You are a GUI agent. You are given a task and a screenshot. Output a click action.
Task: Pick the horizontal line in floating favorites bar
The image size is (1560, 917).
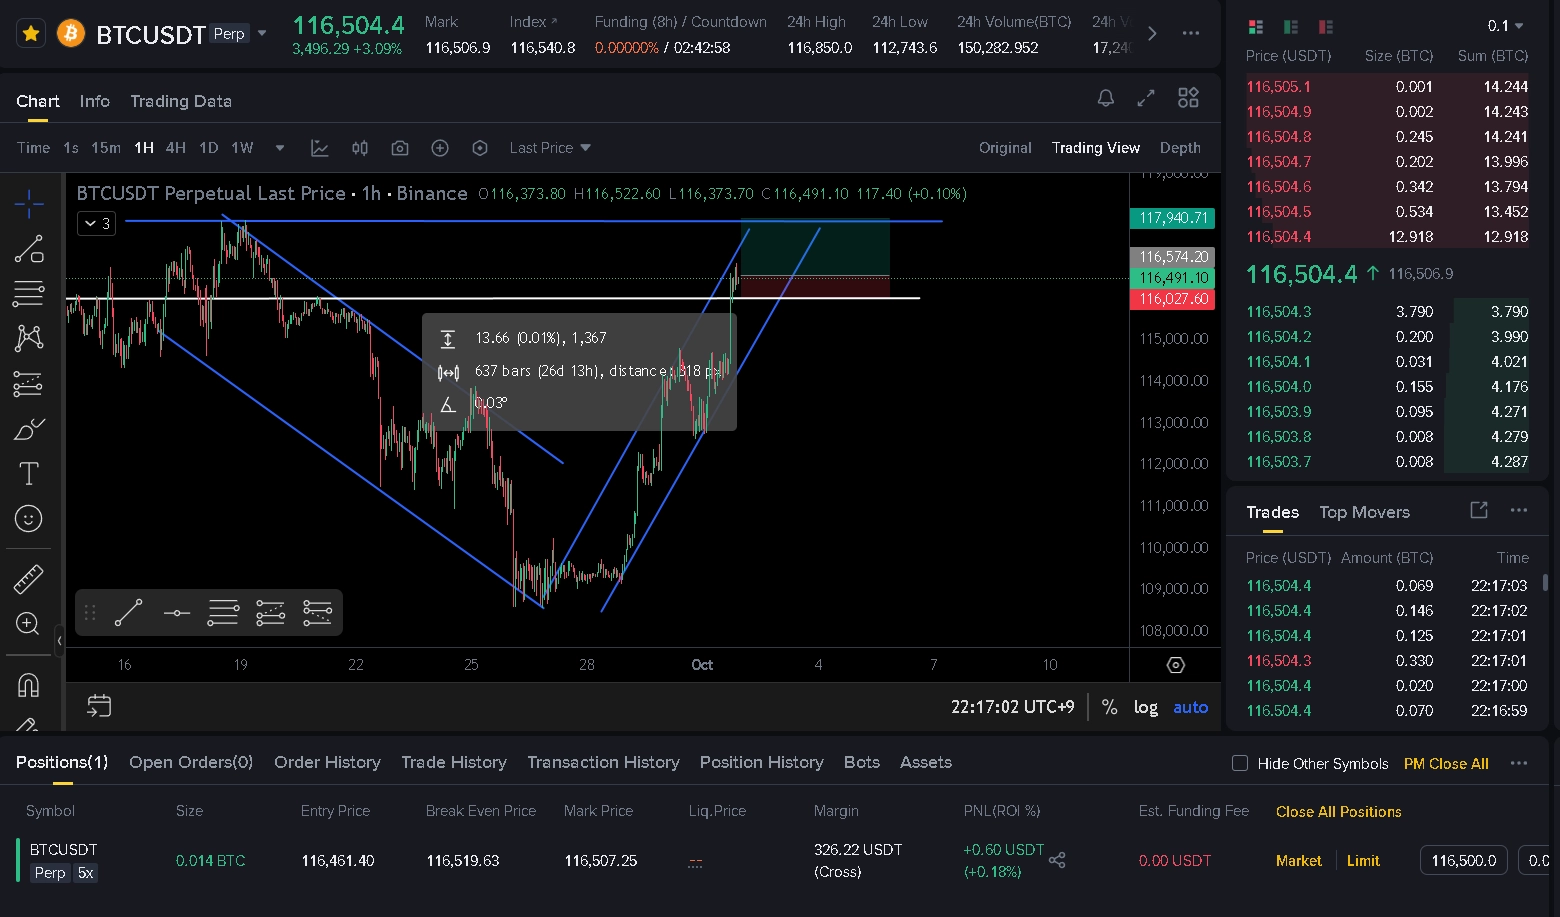coord(177,612)
